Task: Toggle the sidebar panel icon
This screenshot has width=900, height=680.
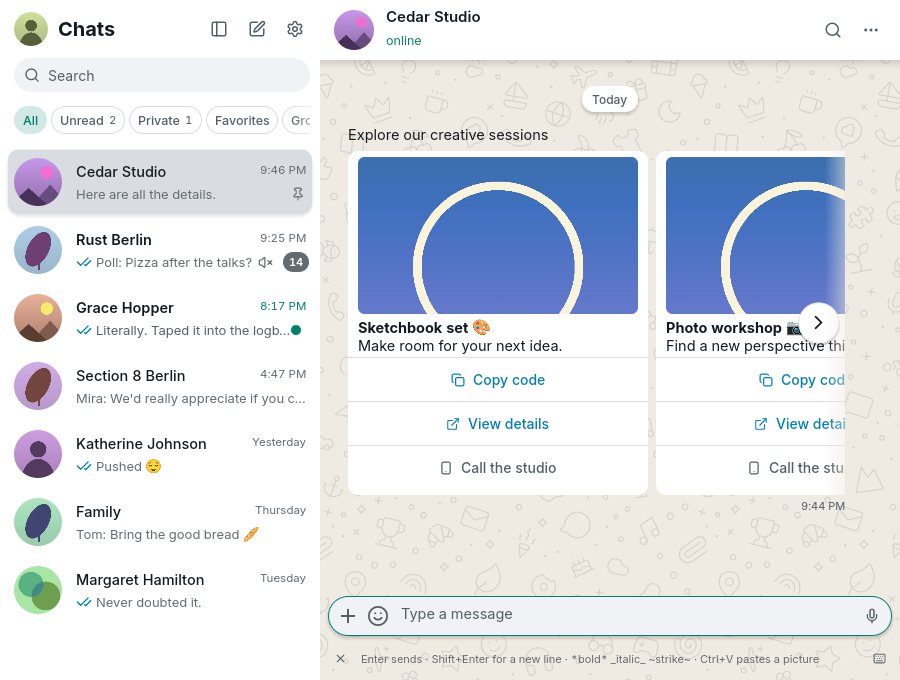Action: point(219,29)
